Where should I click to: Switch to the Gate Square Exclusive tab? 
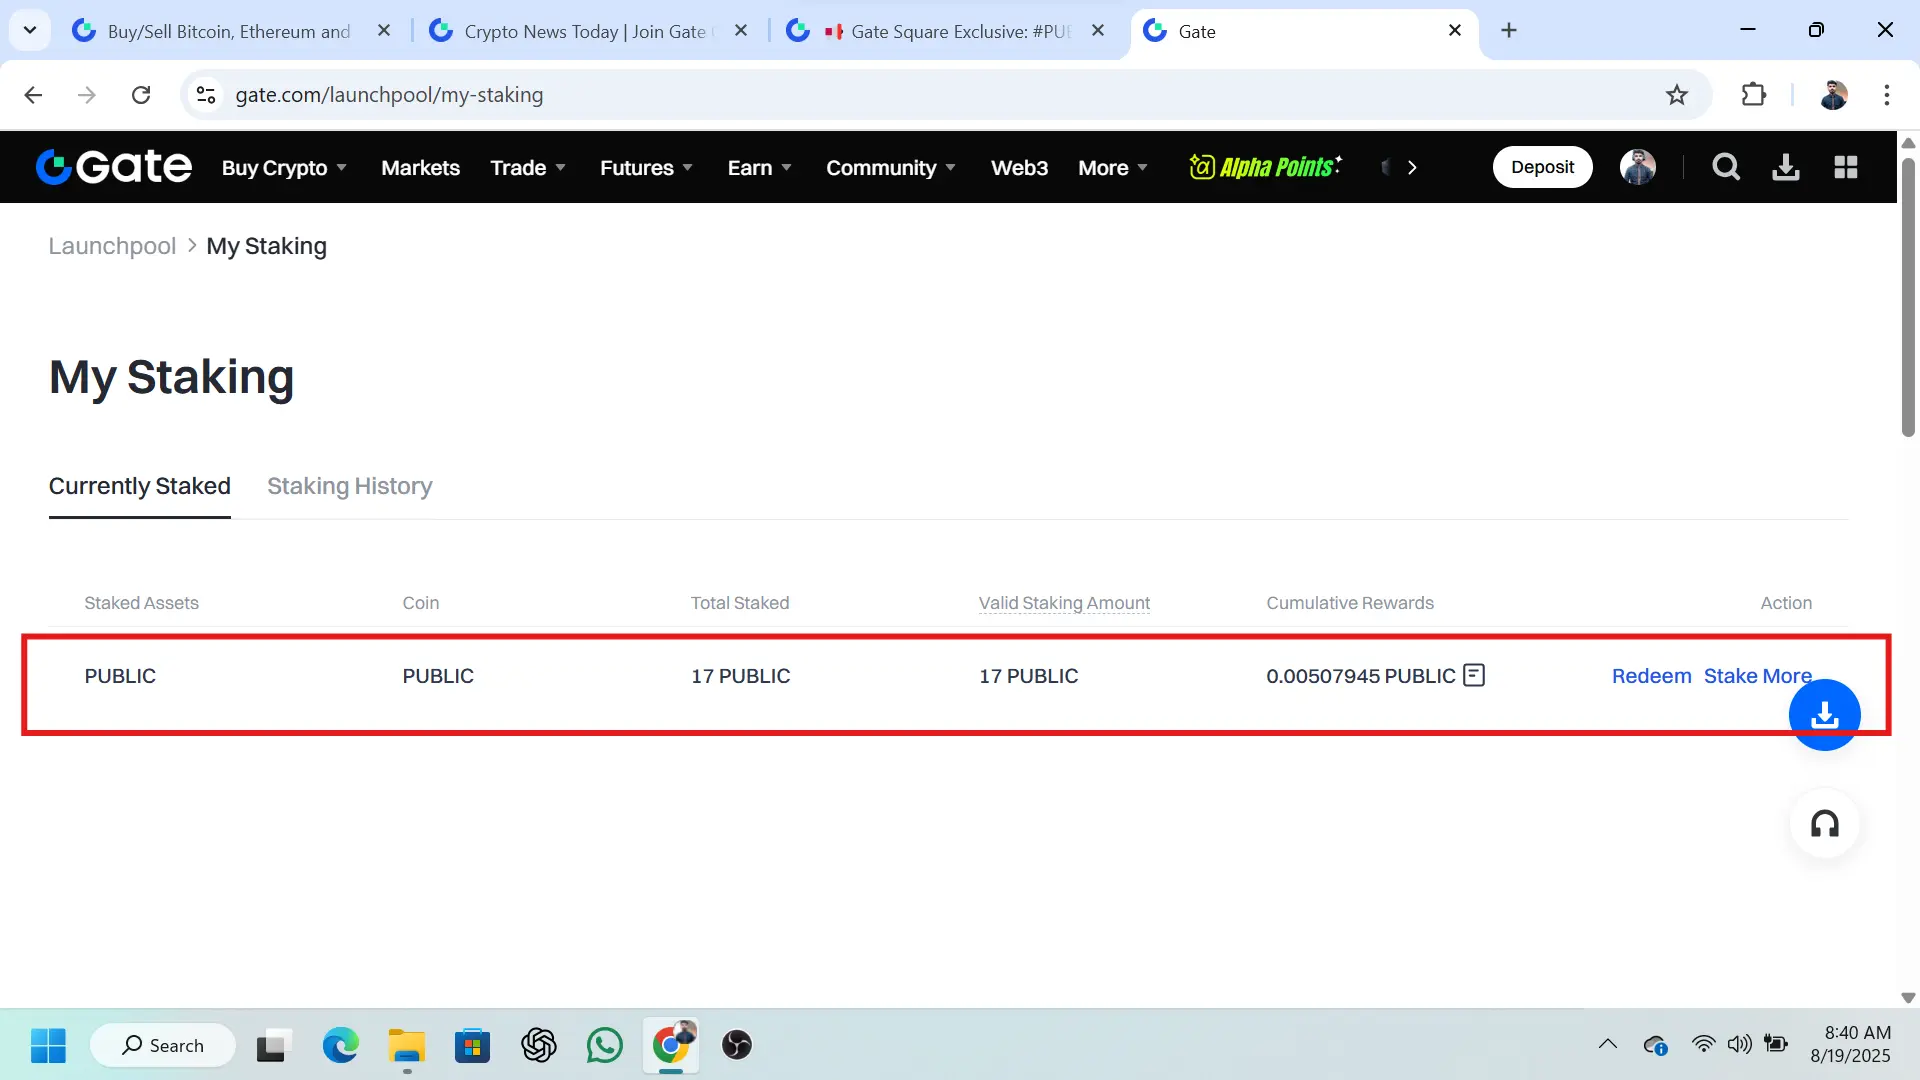945,31
